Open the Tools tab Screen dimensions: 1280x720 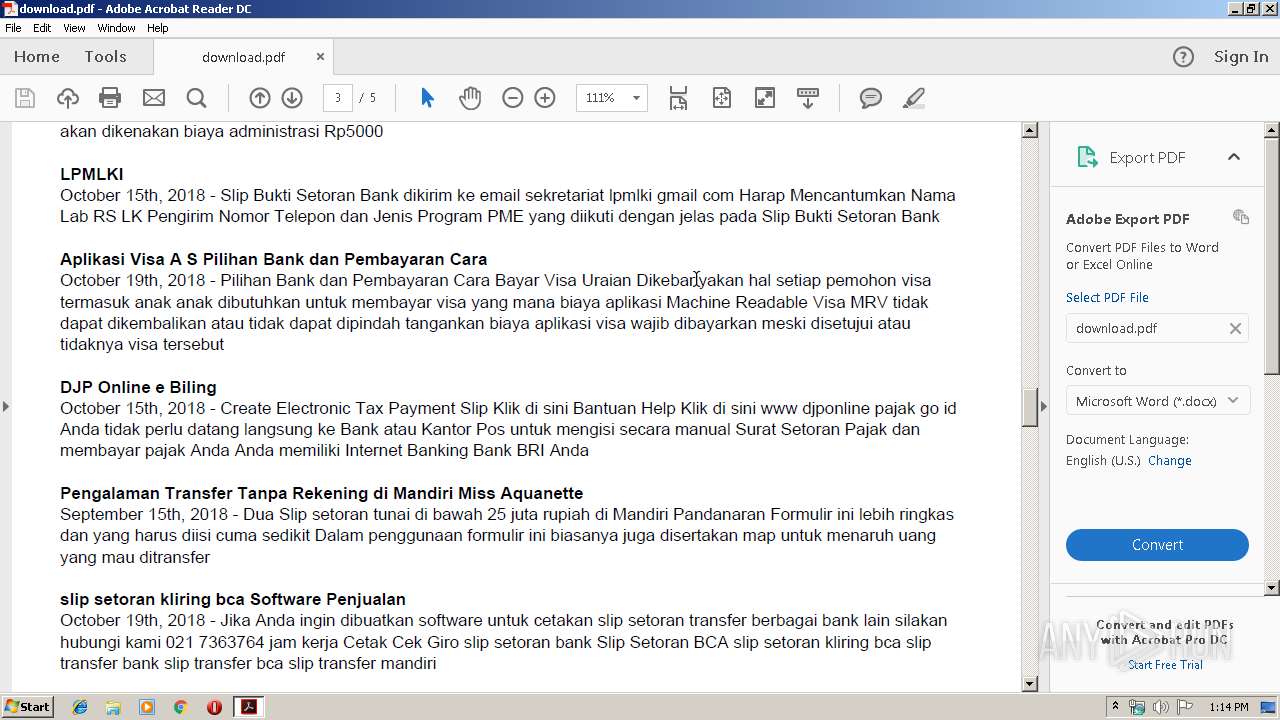(105, 57)
